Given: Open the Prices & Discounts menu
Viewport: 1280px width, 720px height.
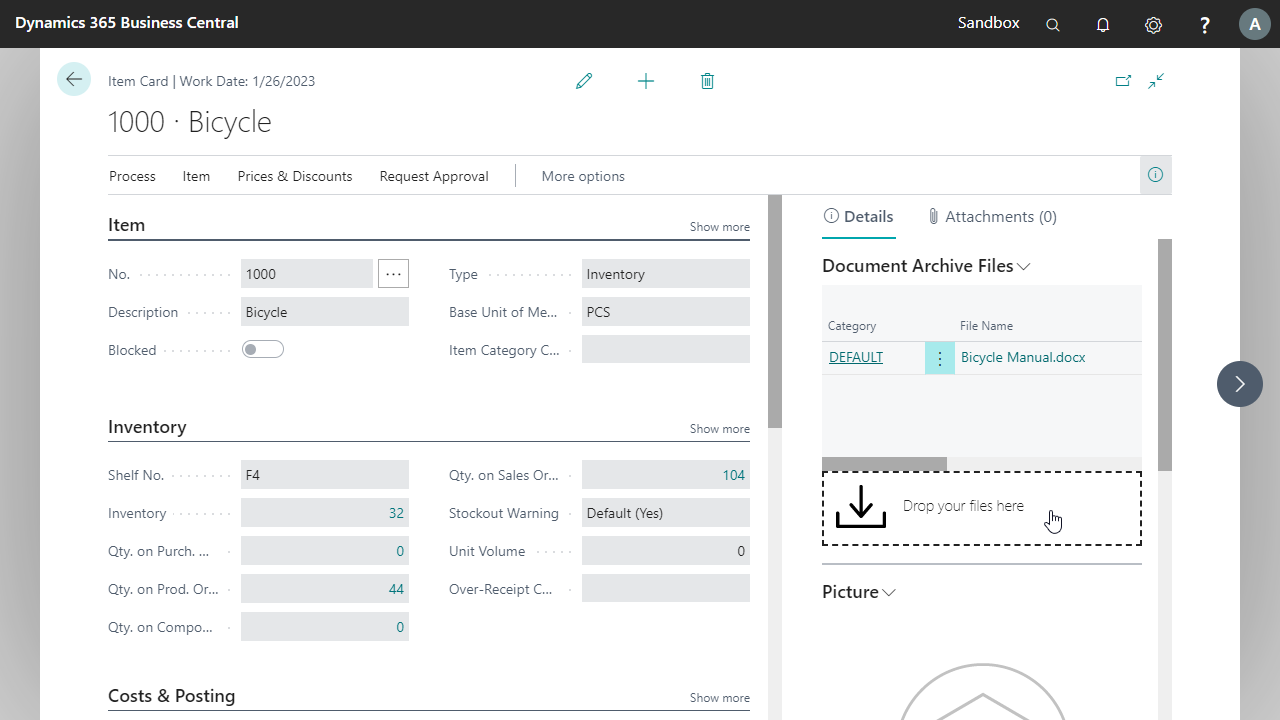Looking at the screenshot, I should pyautogui.click(x=295, y=176).
